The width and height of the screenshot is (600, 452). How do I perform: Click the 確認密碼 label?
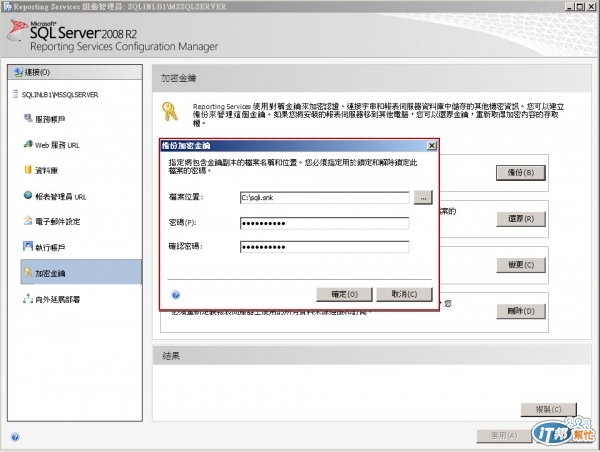point(186,246)
